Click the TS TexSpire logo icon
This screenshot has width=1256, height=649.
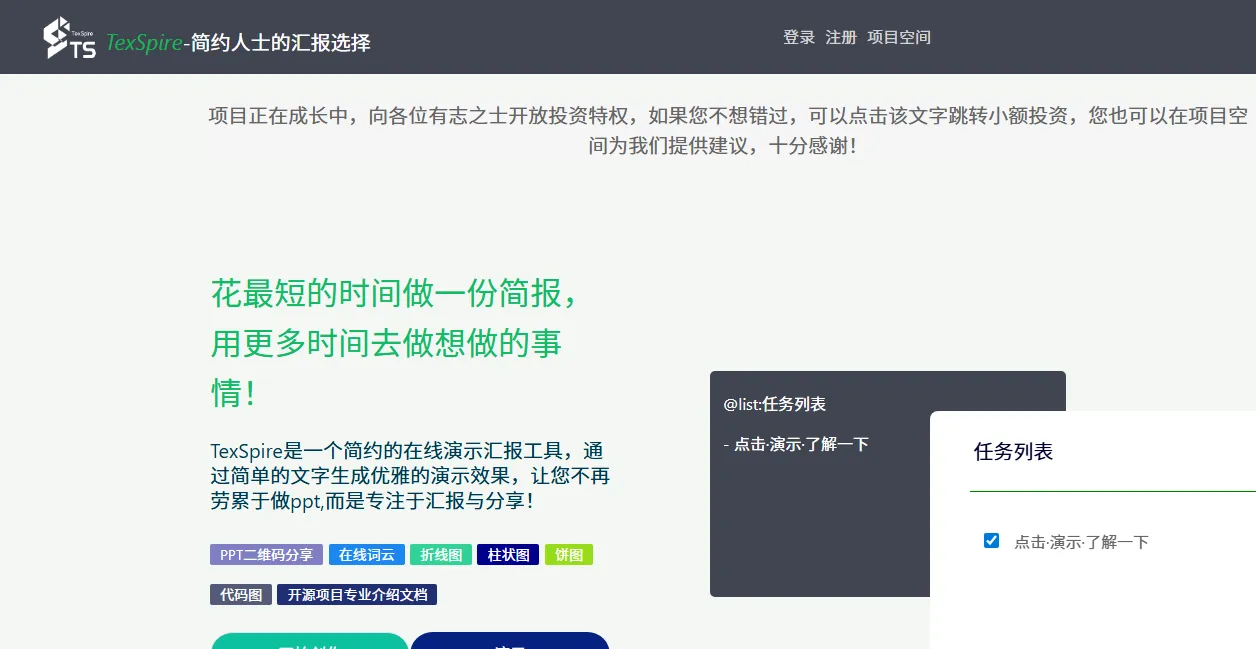point(68,37)
